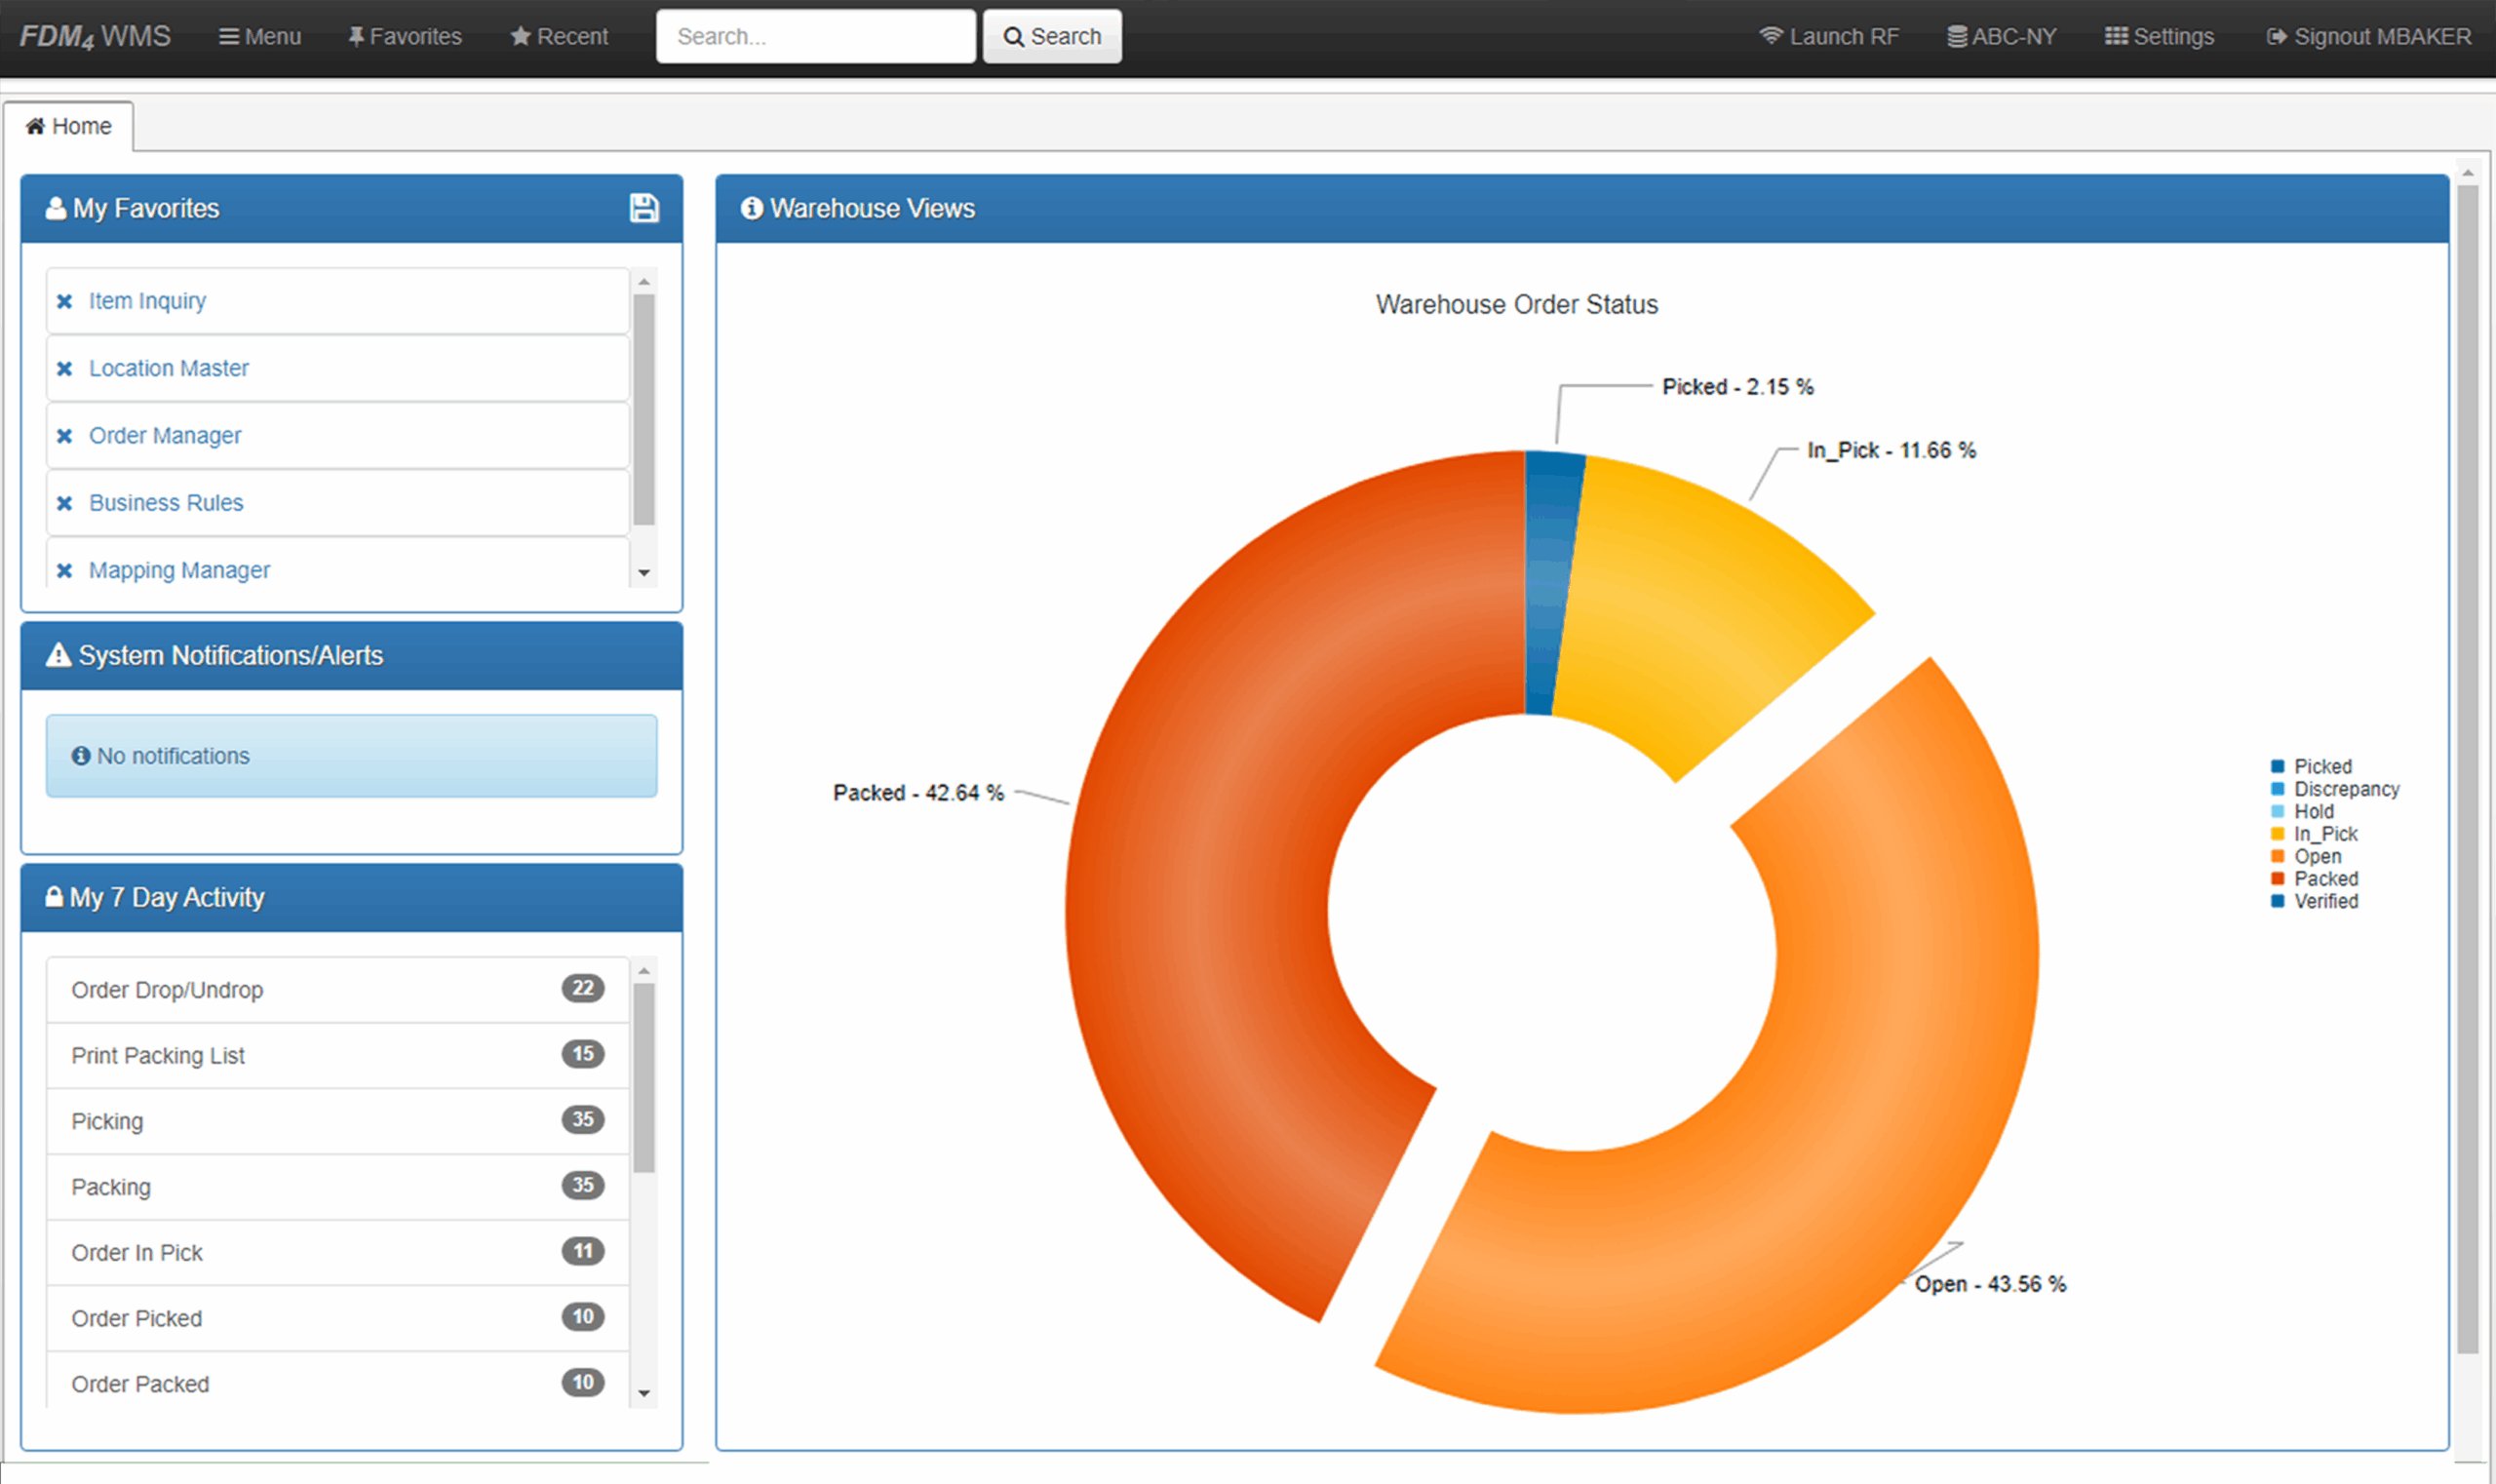
Task: Select the Home tab
Action: (x=68, y=126)
